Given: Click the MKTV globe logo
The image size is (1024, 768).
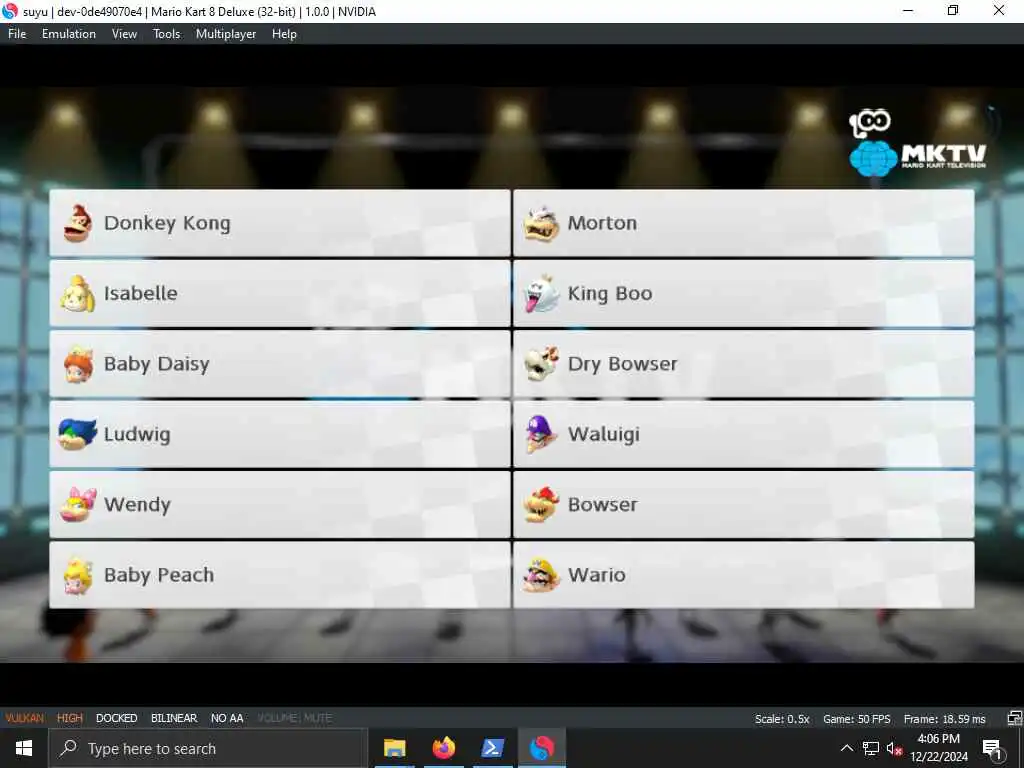Looking at the screenshot, I should click(x=873, y=159).
